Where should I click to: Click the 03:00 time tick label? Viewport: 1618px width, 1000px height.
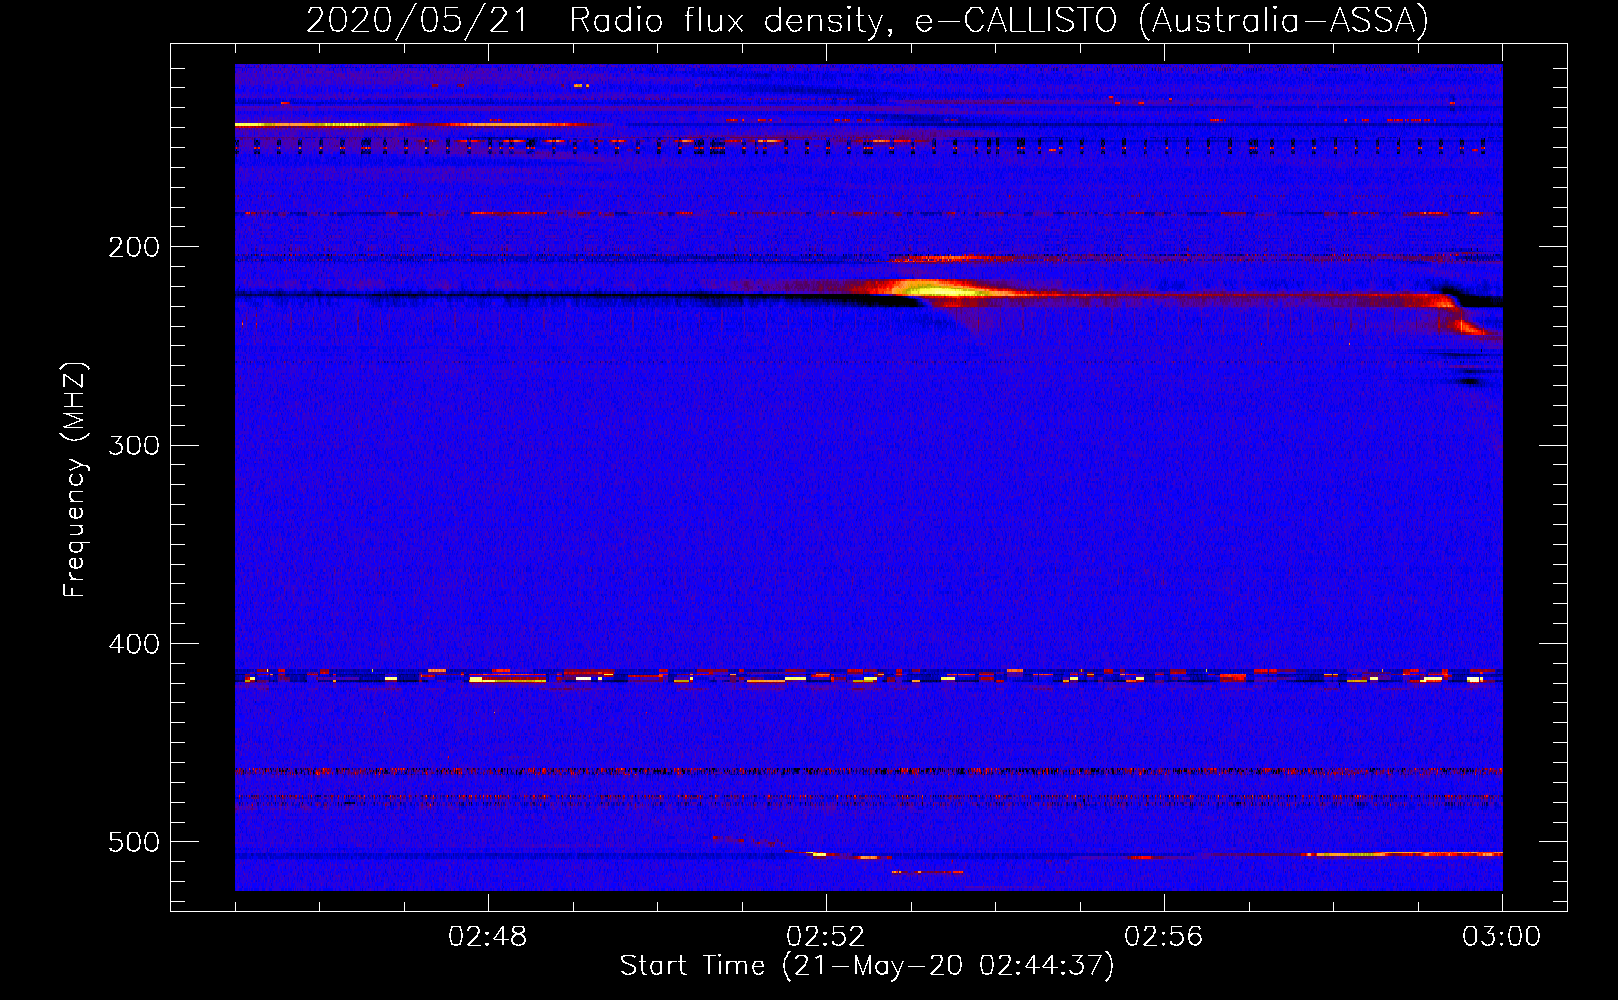point(1502,937)
